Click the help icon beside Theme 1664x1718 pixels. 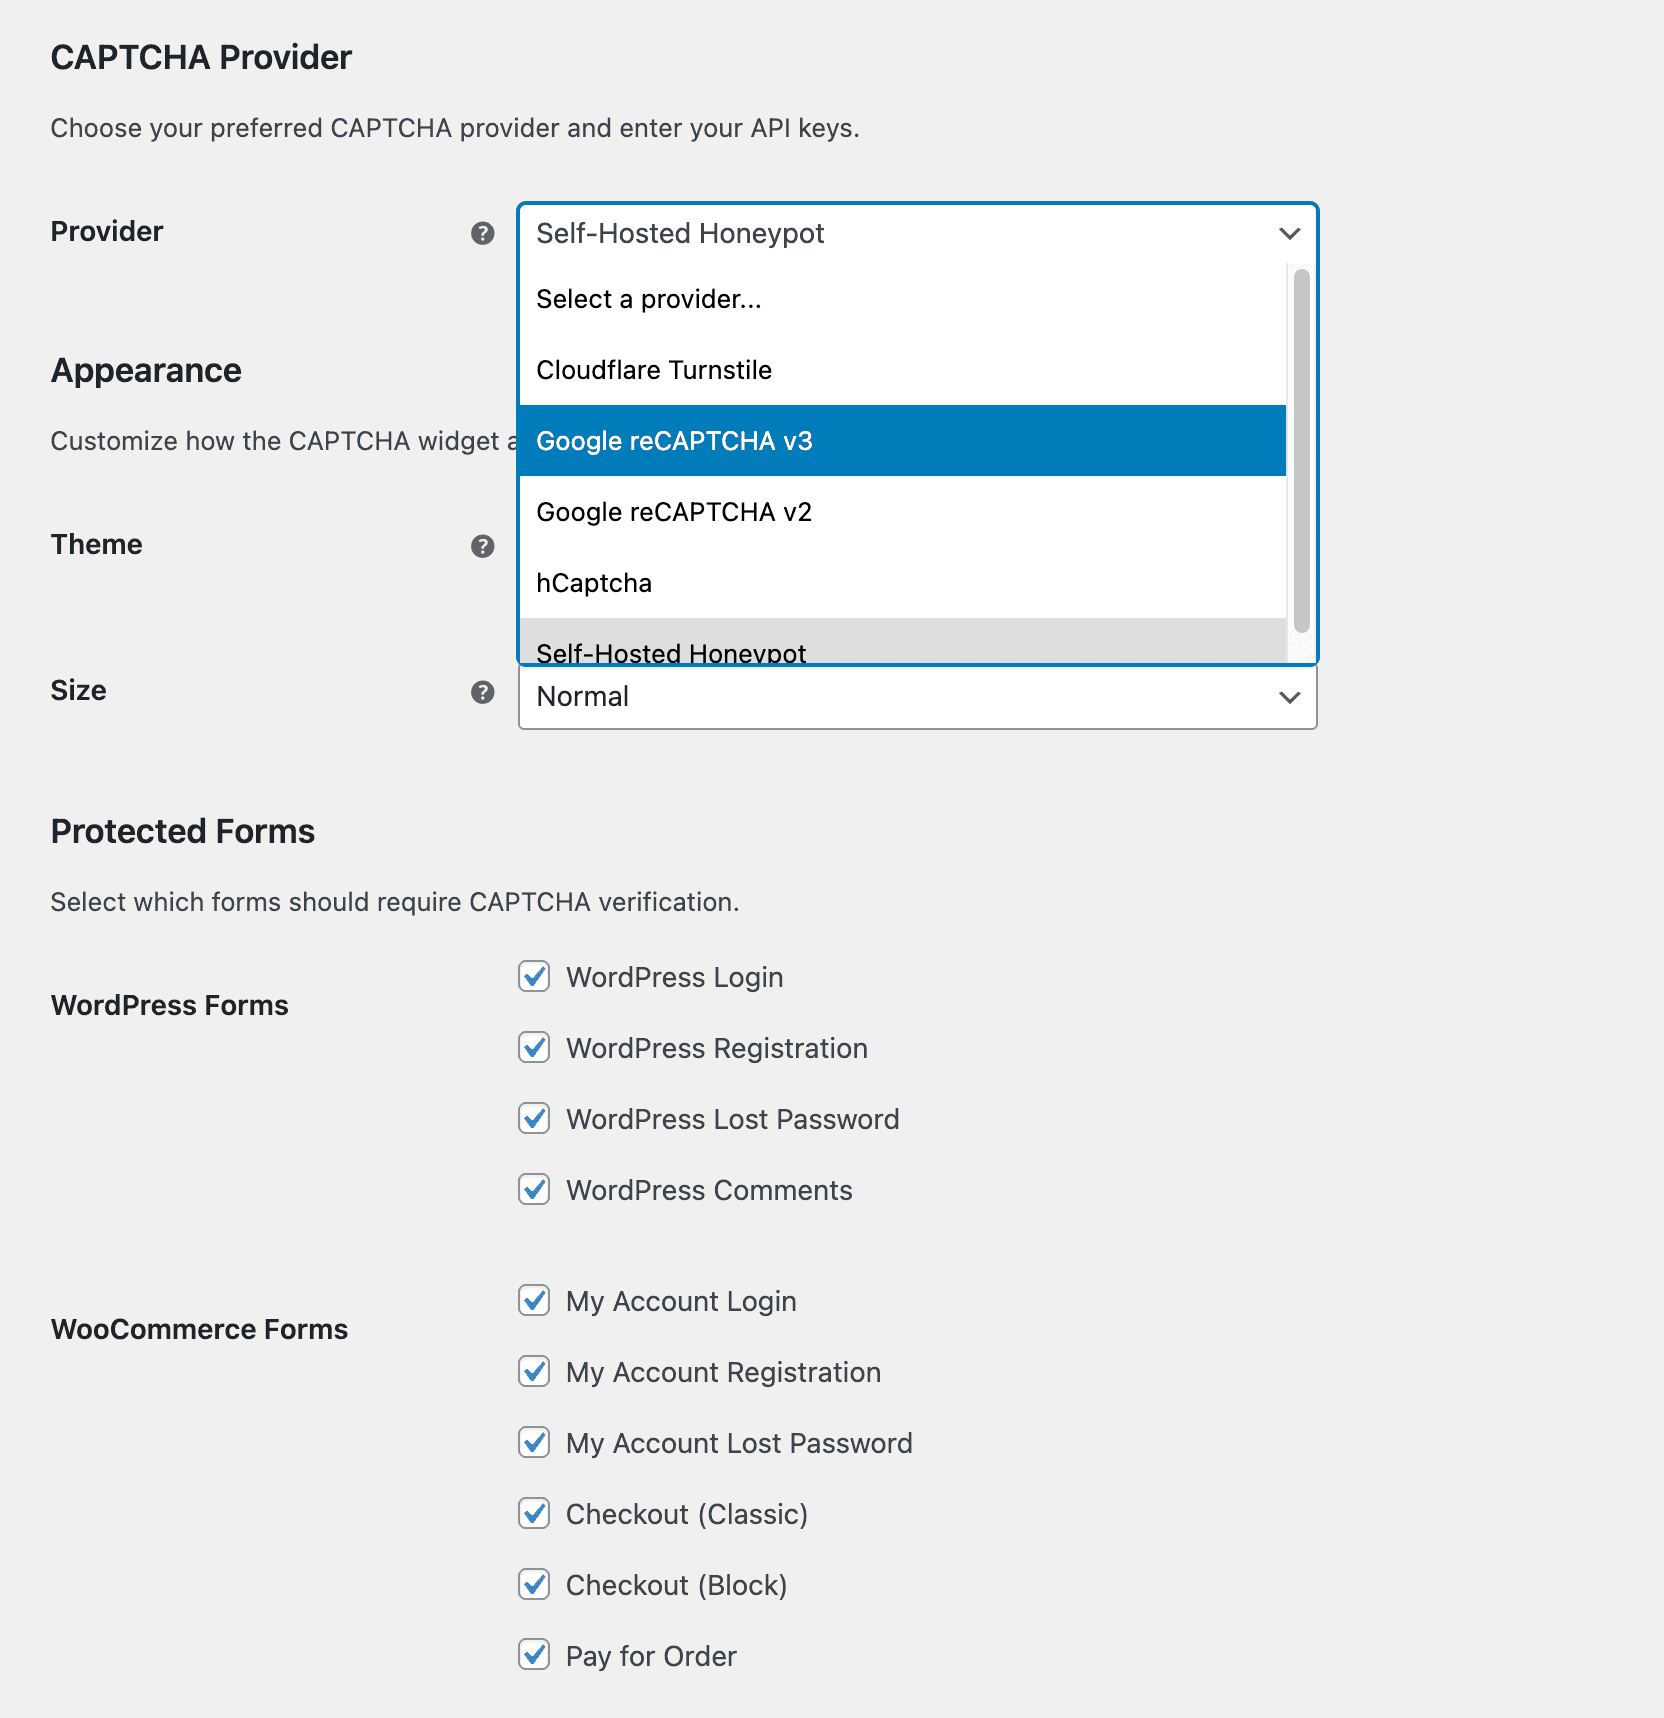click(x=483, y=546)
